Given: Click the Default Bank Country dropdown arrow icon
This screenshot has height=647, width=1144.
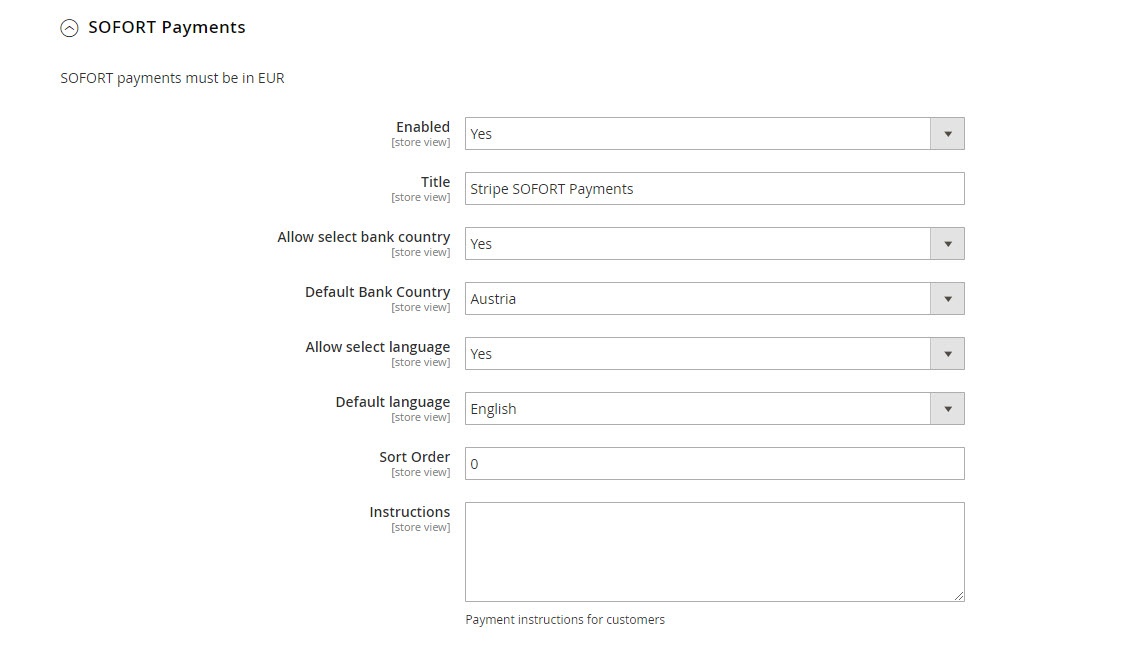Looking at the screenshot, I should pyautogui.click(x=947, y=298).
